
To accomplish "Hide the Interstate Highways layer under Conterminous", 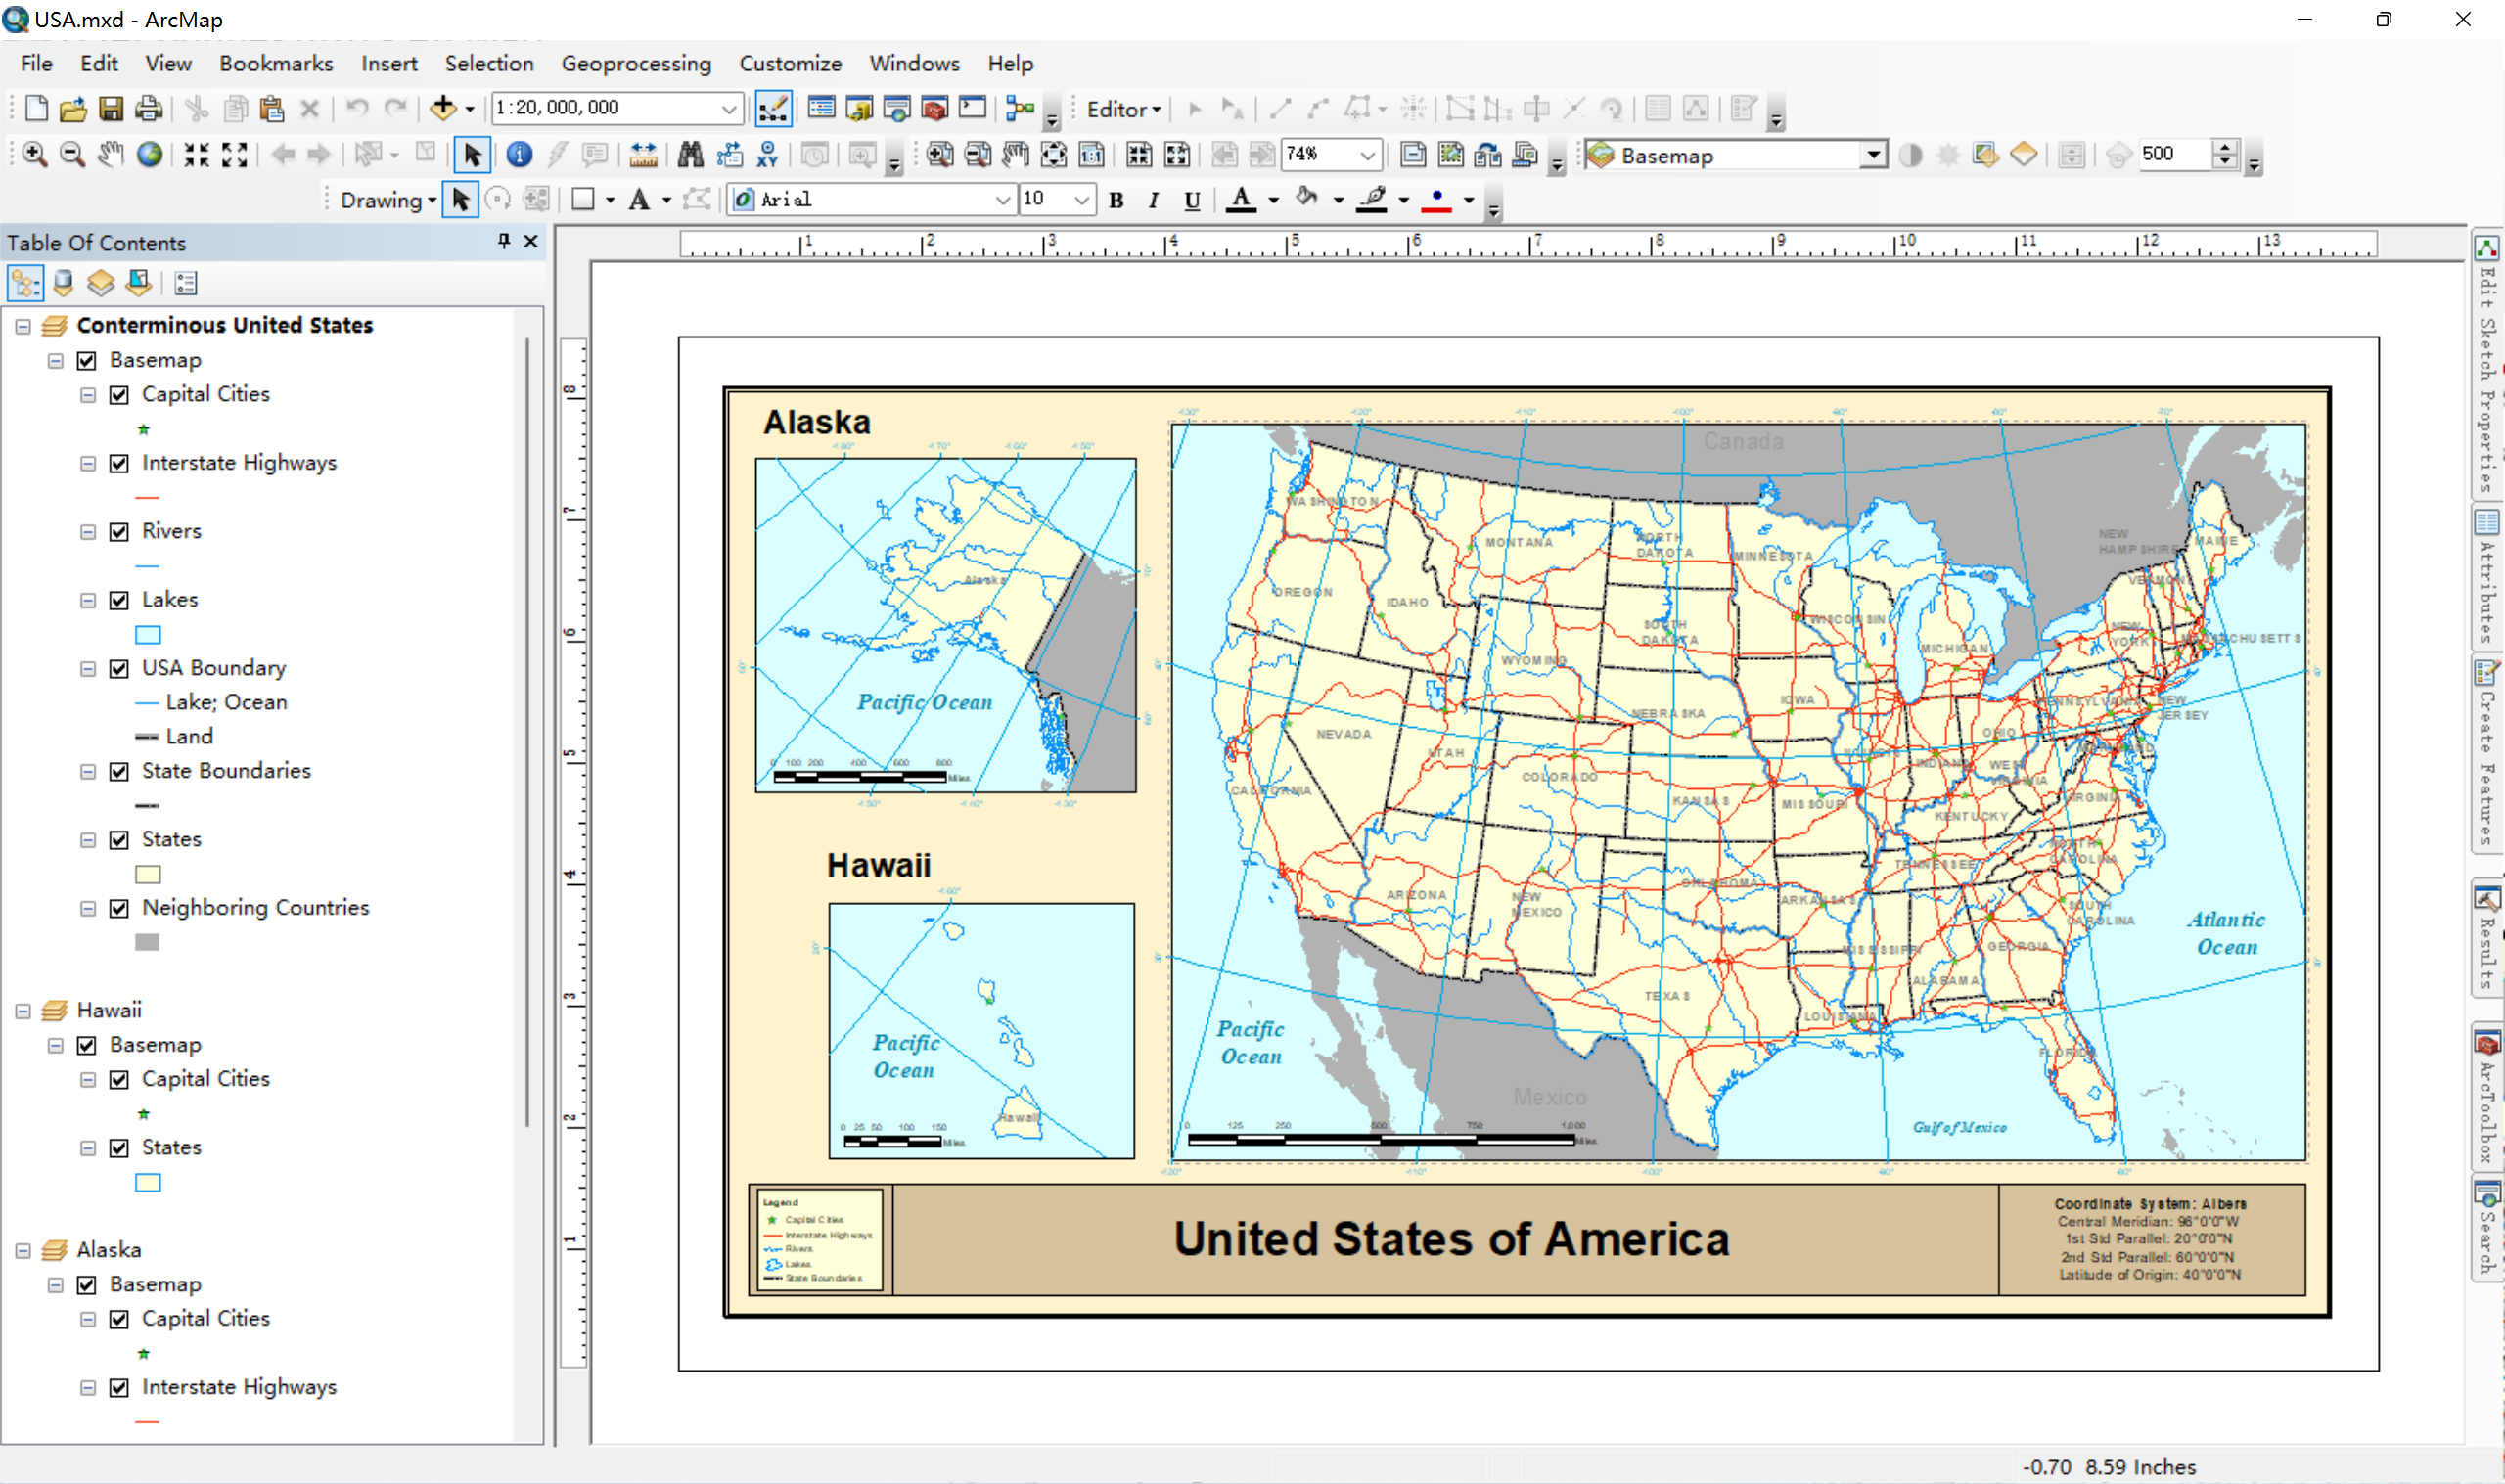I will pos(119,464).
